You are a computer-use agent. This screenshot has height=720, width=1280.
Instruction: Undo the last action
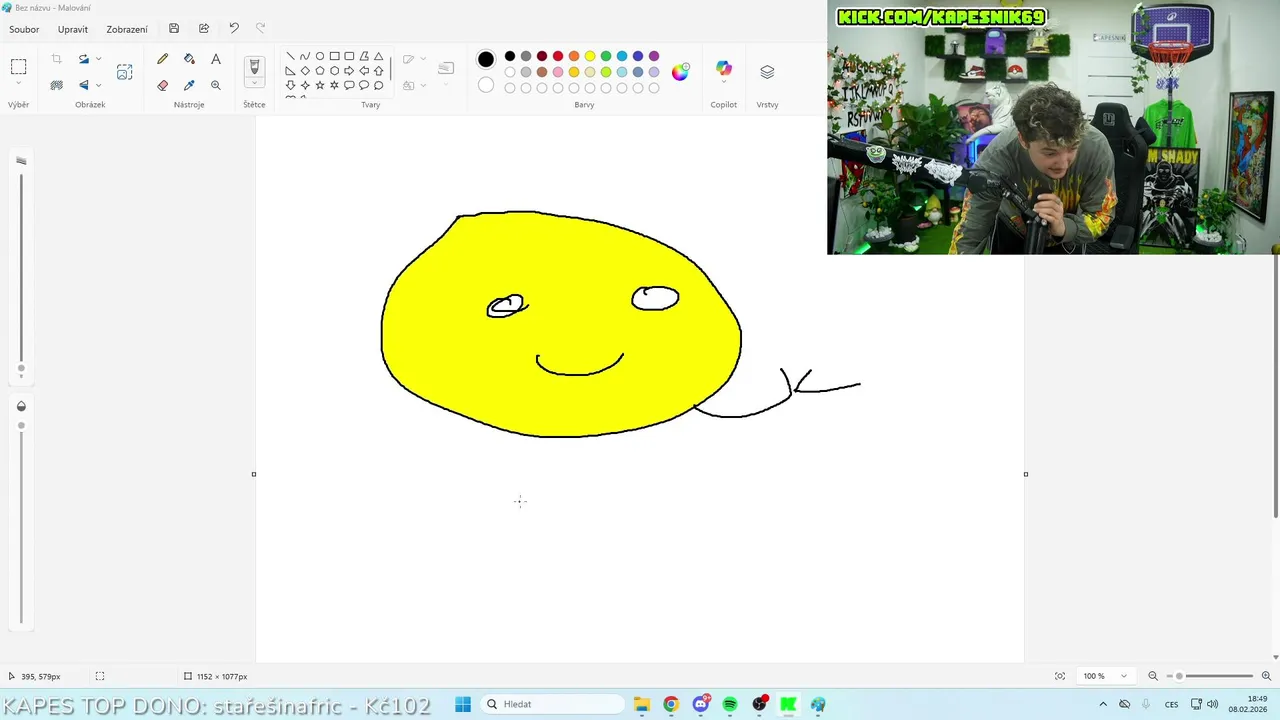click(x=234, y=29)
